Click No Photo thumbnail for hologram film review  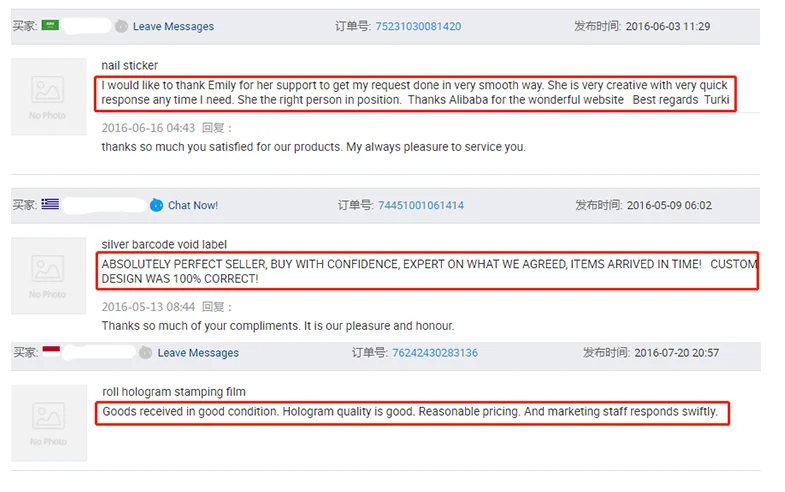(48, 422)
